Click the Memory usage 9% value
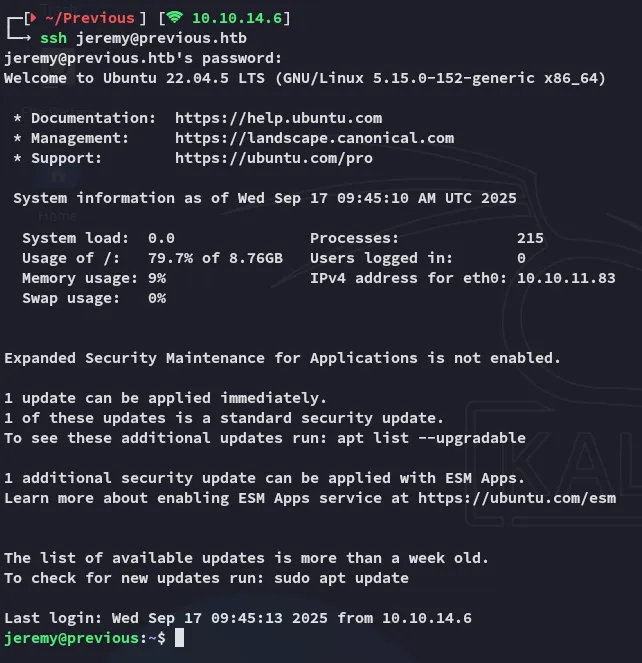 click(157, 278)
